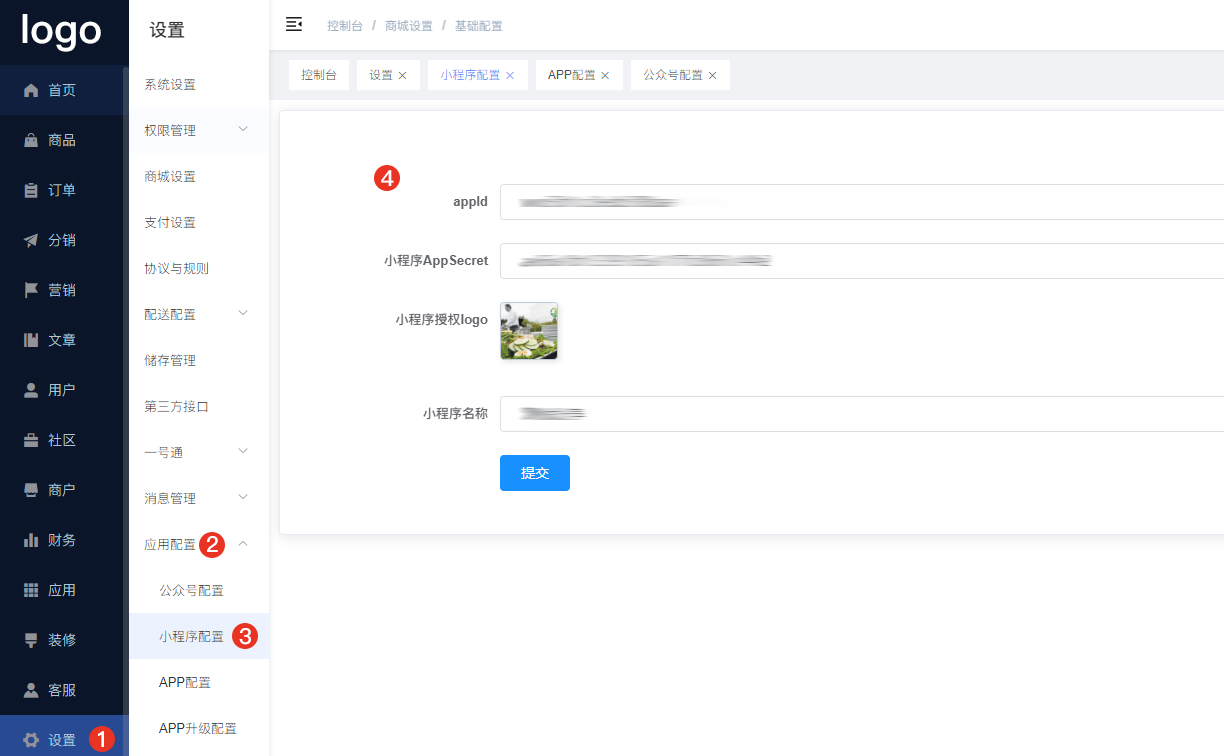Click into the appId input field
Image resolution: width=1224 pixels, height=756 pixels.
tap(860, 202)
